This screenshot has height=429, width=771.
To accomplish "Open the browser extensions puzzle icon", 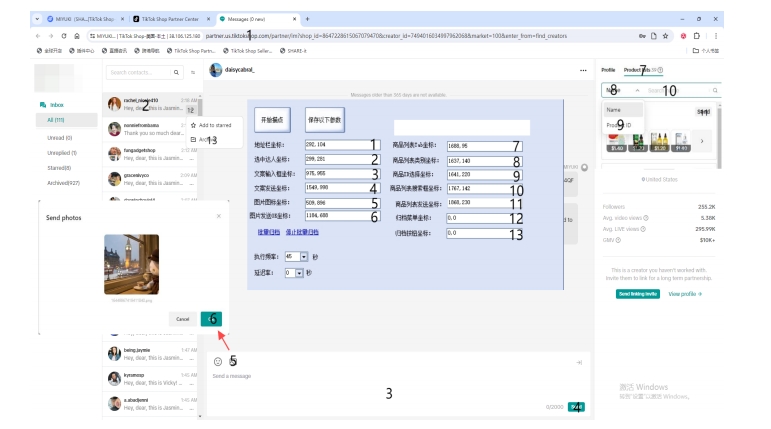I will click(697, 36).
